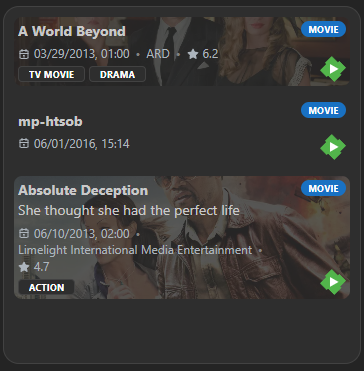The height and width of the screenshot is (371, 364).
Task: Open the Absolute Deception title
Action: (x=83, y=191)
